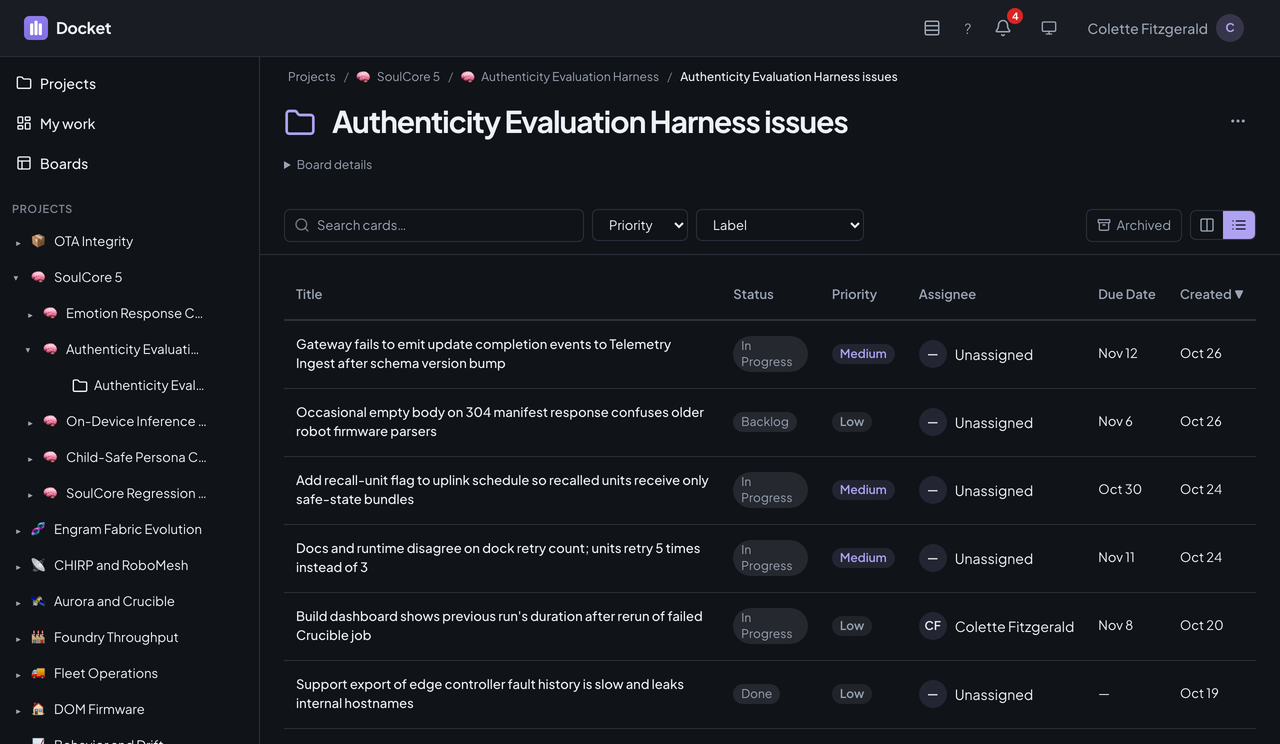
Task: Click the large folder icon beside board title
Action: tap(300, 122)
